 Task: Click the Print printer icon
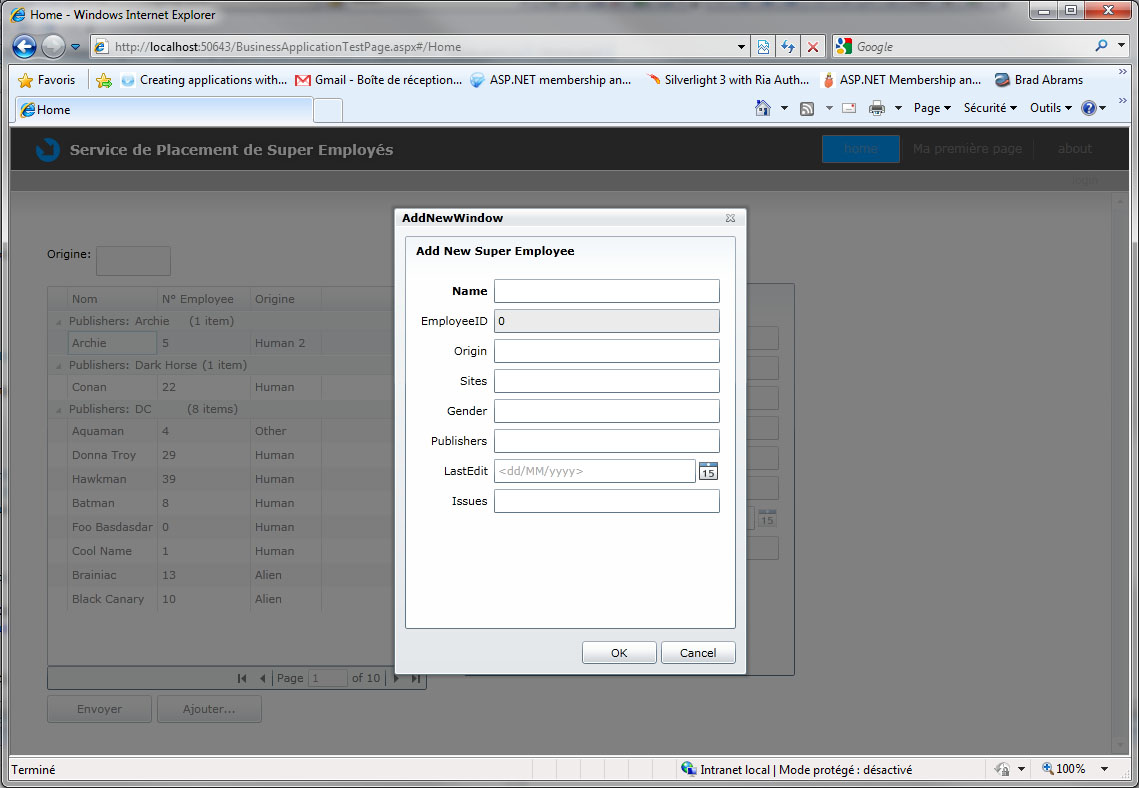[877, 108]
